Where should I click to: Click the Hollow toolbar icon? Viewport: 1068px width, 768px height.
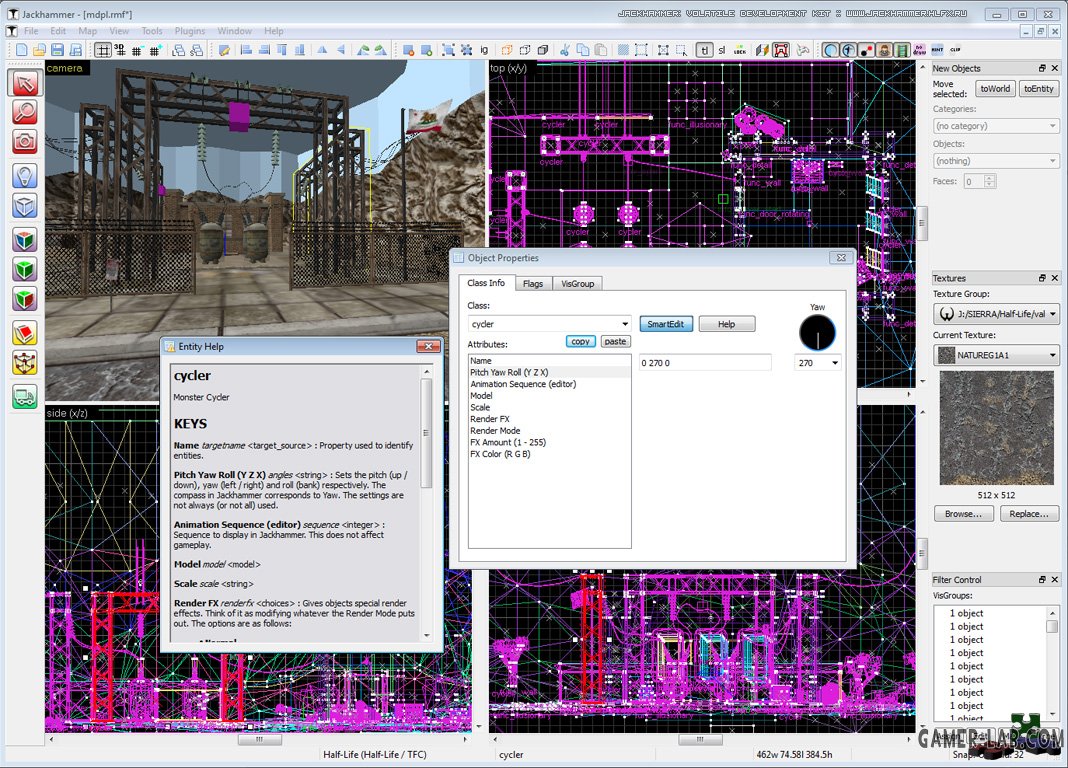tap(427, 50)
